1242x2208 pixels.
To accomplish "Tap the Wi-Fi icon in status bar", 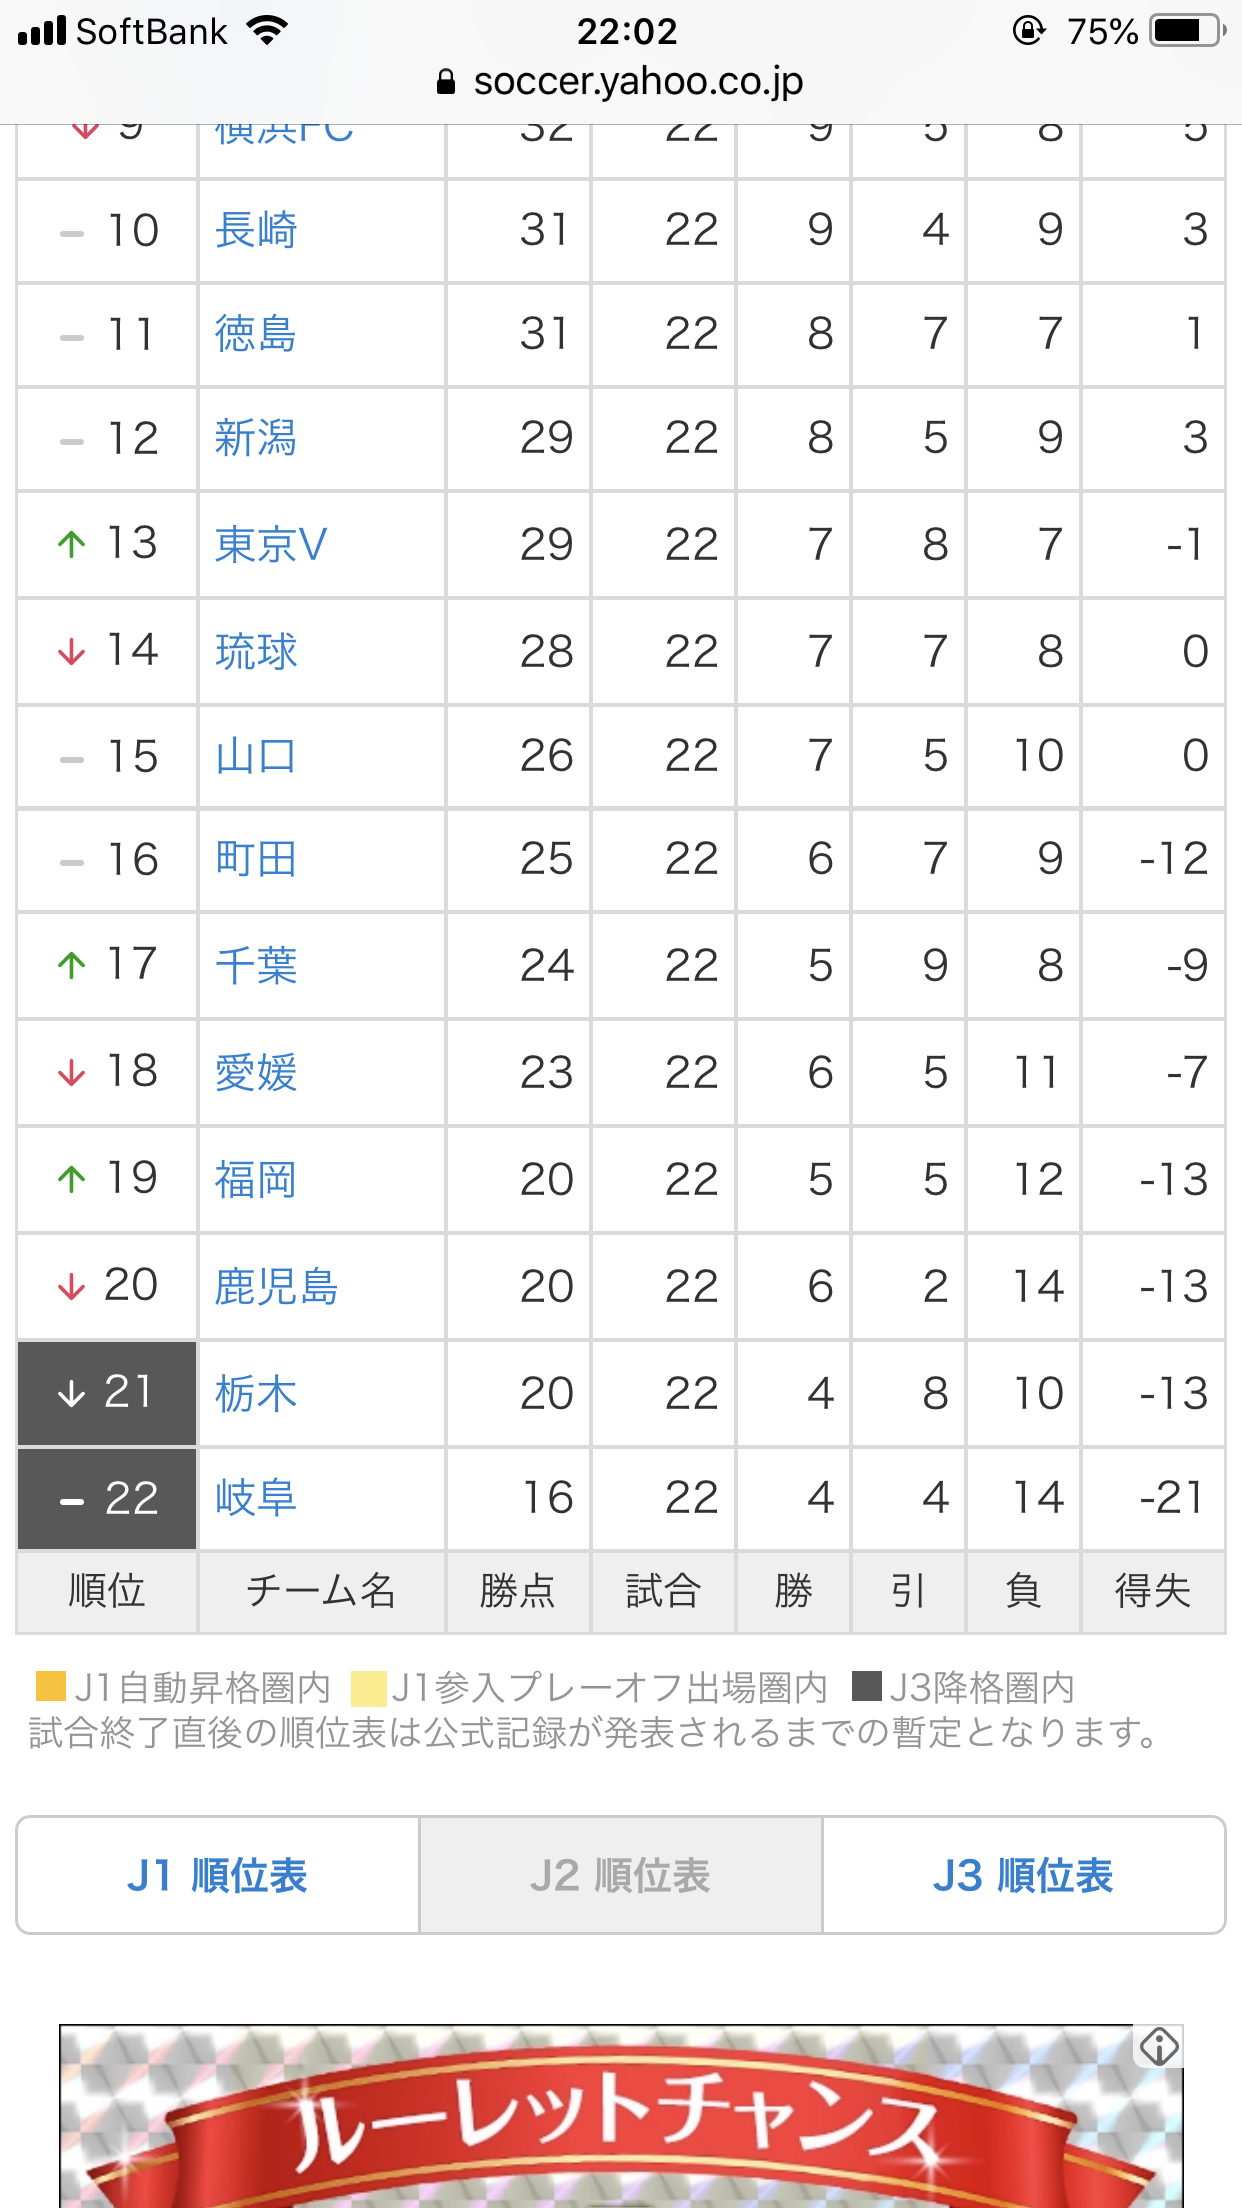I will tap(267, 31).
